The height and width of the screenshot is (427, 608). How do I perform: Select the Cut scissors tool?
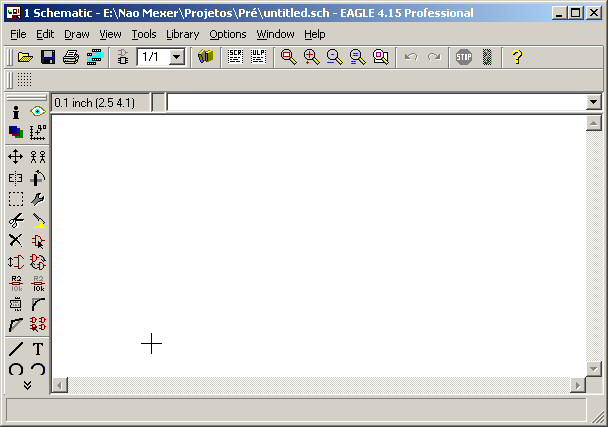[16, 220]
